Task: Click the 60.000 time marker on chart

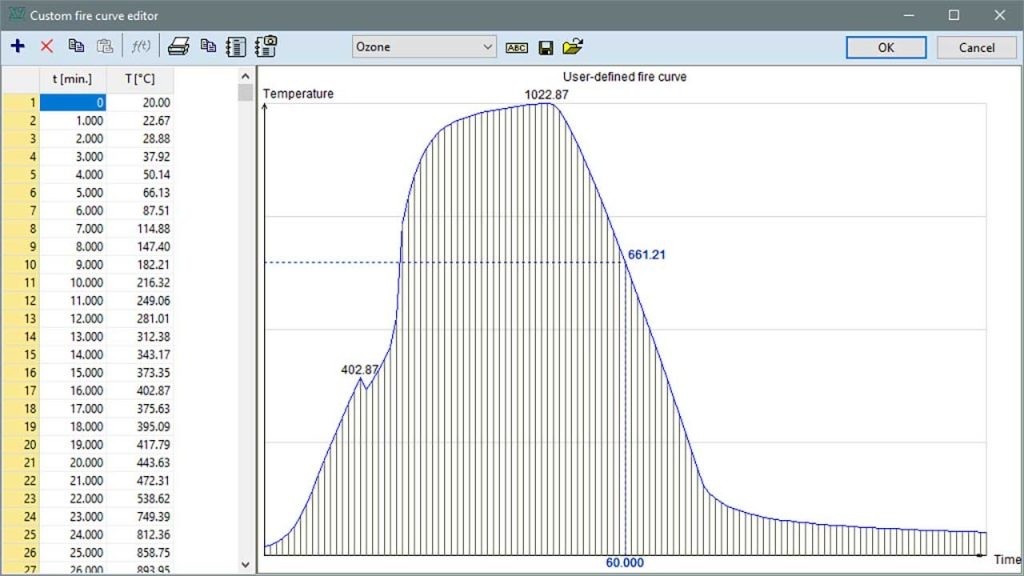Action: click(624, 563)
